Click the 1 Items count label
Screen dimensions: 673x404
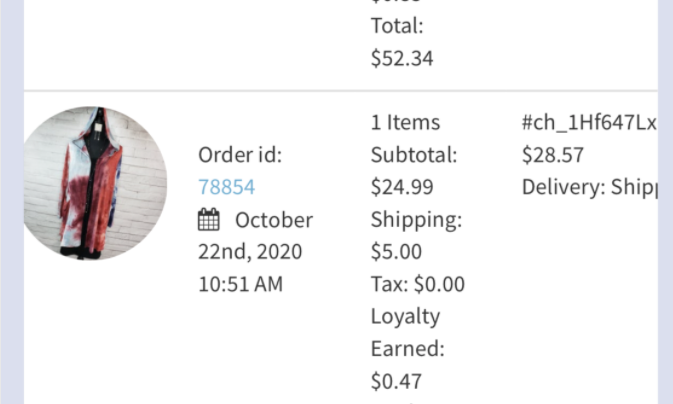(405, 123)
